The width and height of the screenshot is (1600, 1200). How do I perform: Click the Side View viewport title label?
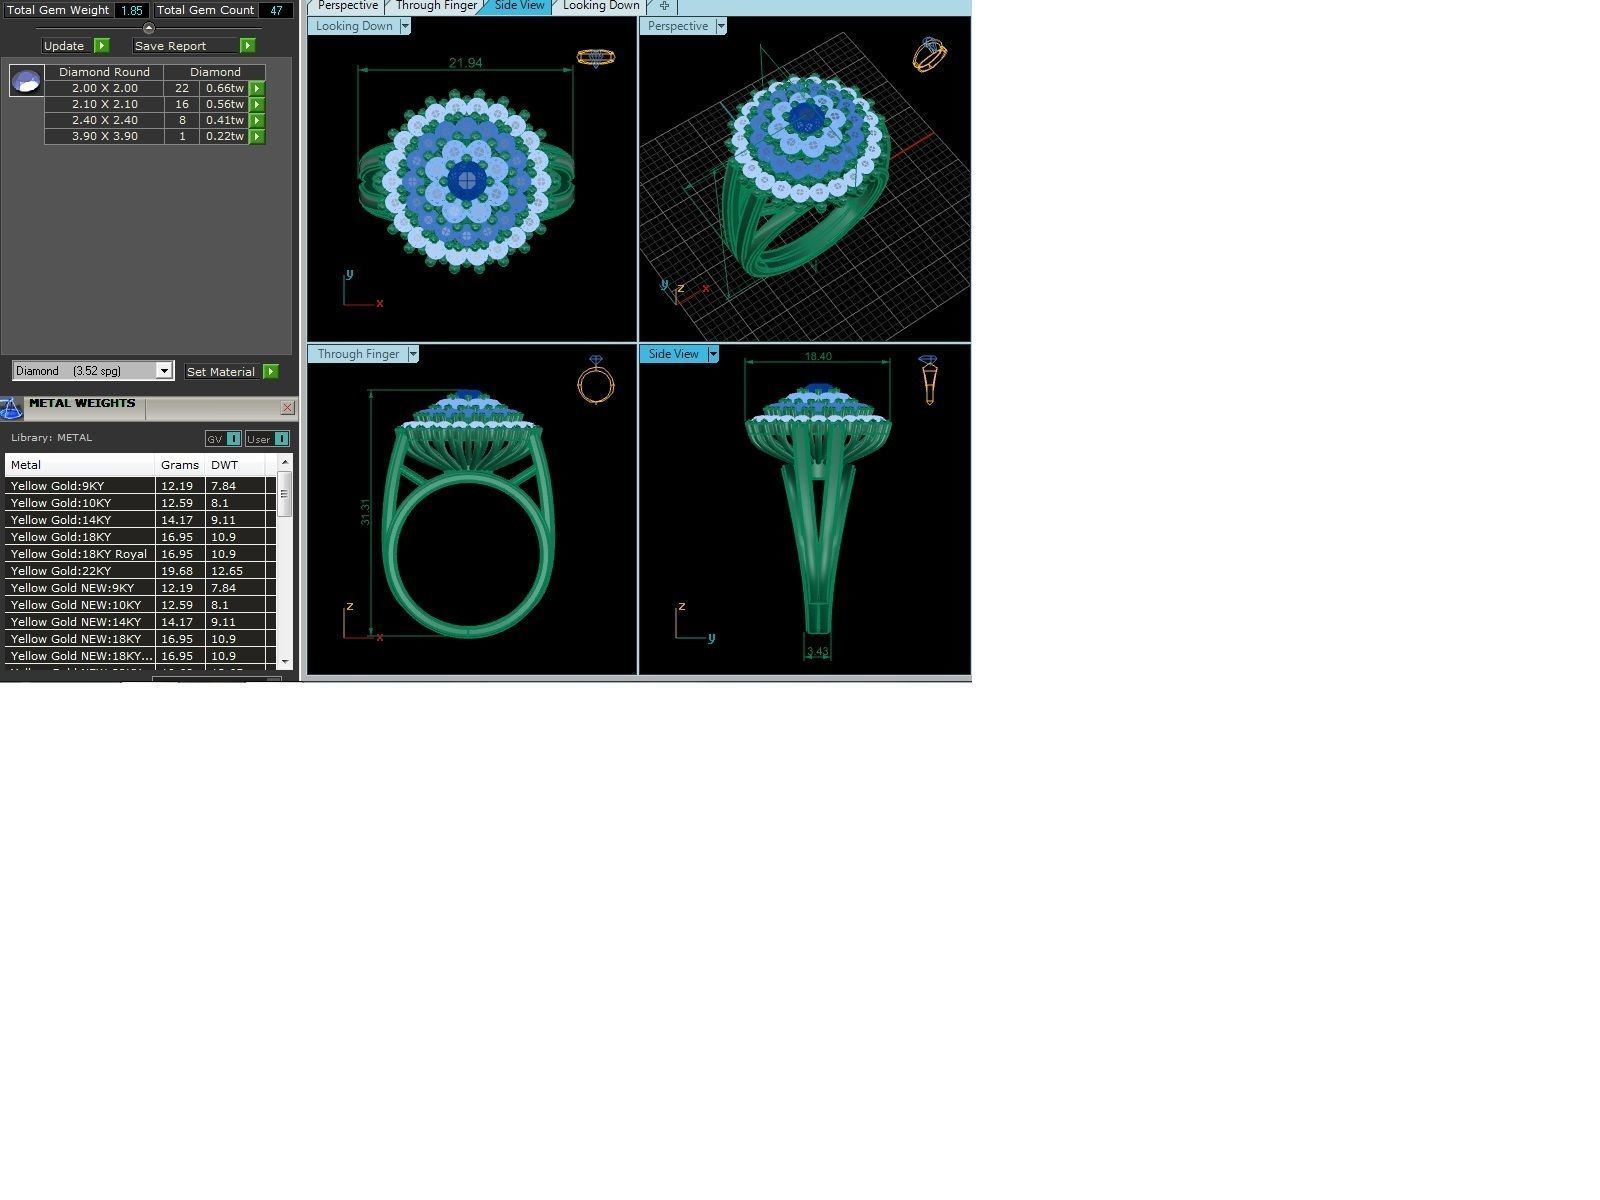point(673,354)
